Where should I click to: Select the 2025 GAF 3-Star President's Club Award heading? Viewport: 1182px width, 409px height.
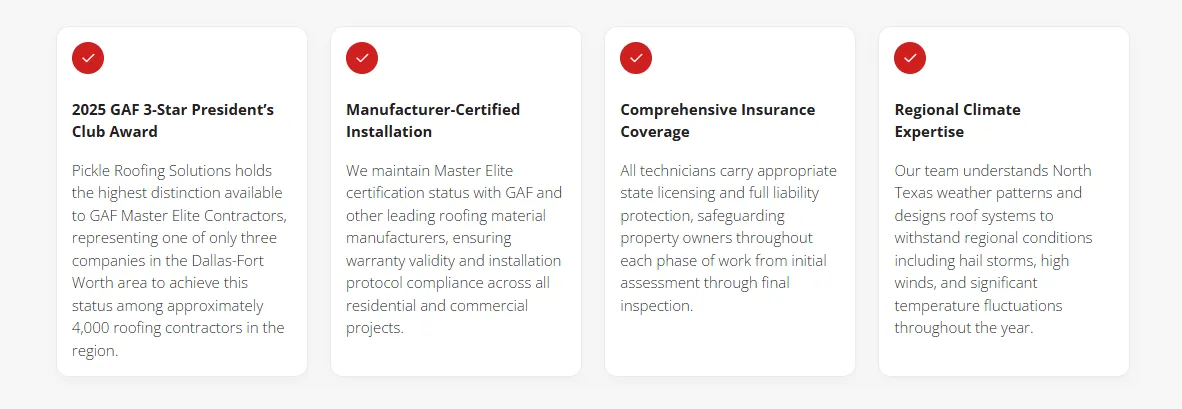[173, 121]
